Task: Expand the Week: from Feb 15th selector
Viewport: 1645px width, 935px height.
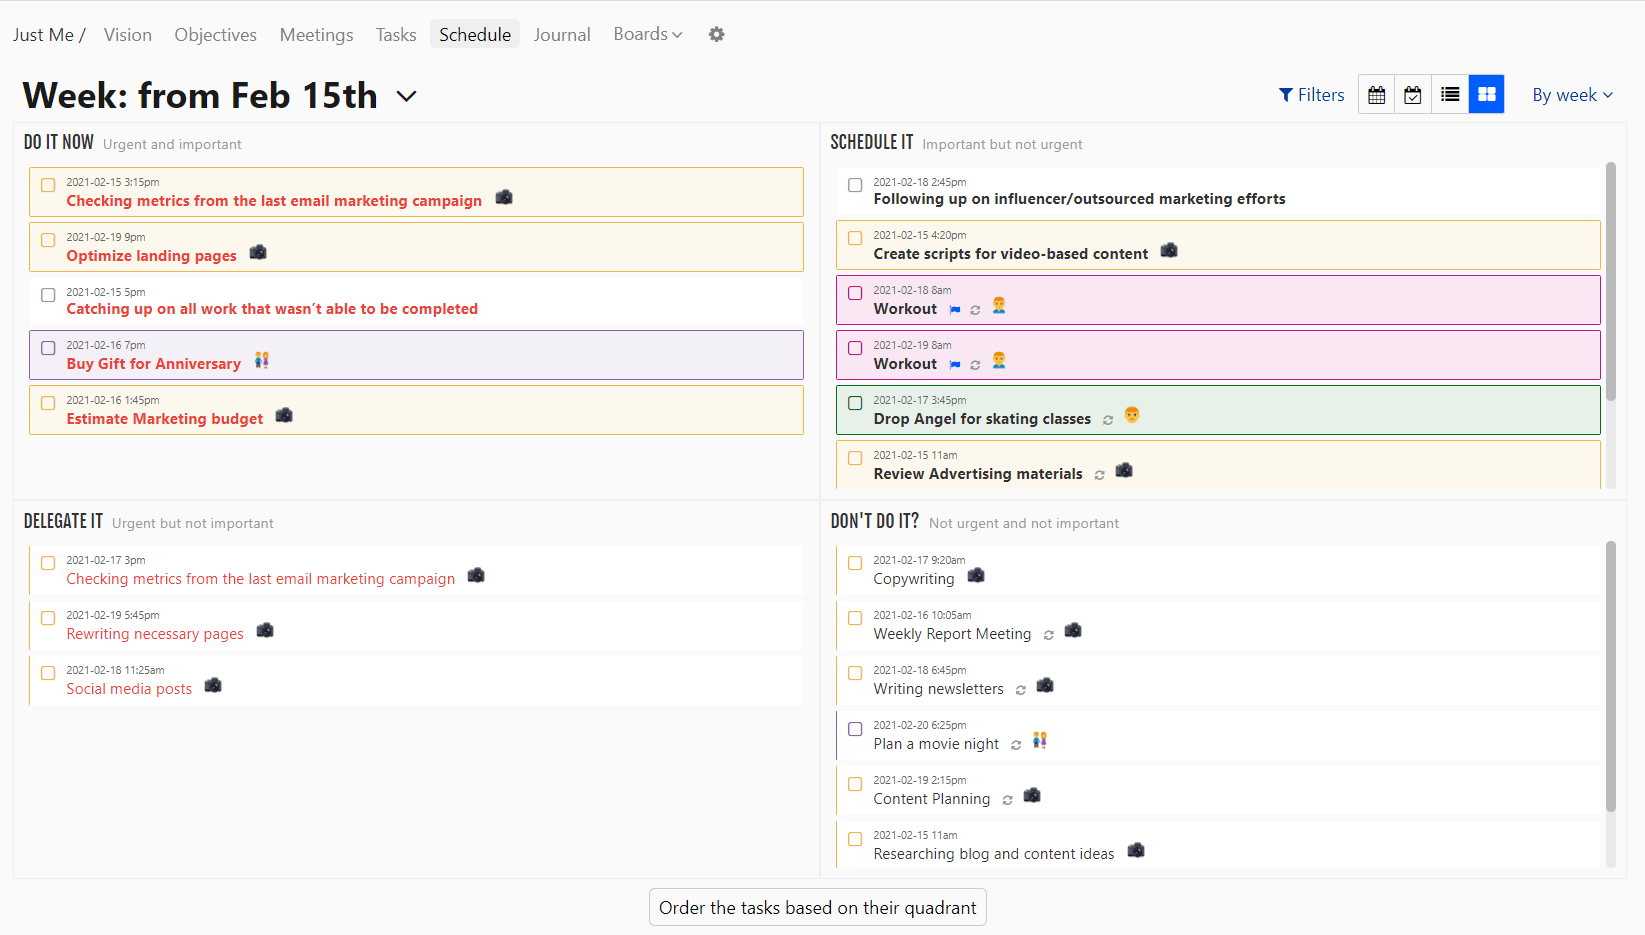Action: (x=406, y=96)
